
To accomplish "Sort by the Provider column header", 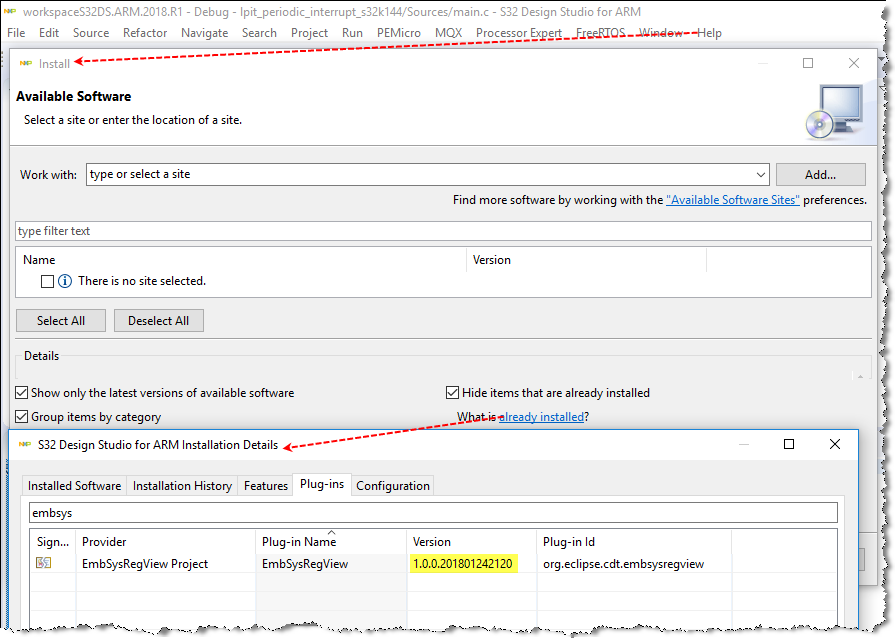I will point(166,542).
